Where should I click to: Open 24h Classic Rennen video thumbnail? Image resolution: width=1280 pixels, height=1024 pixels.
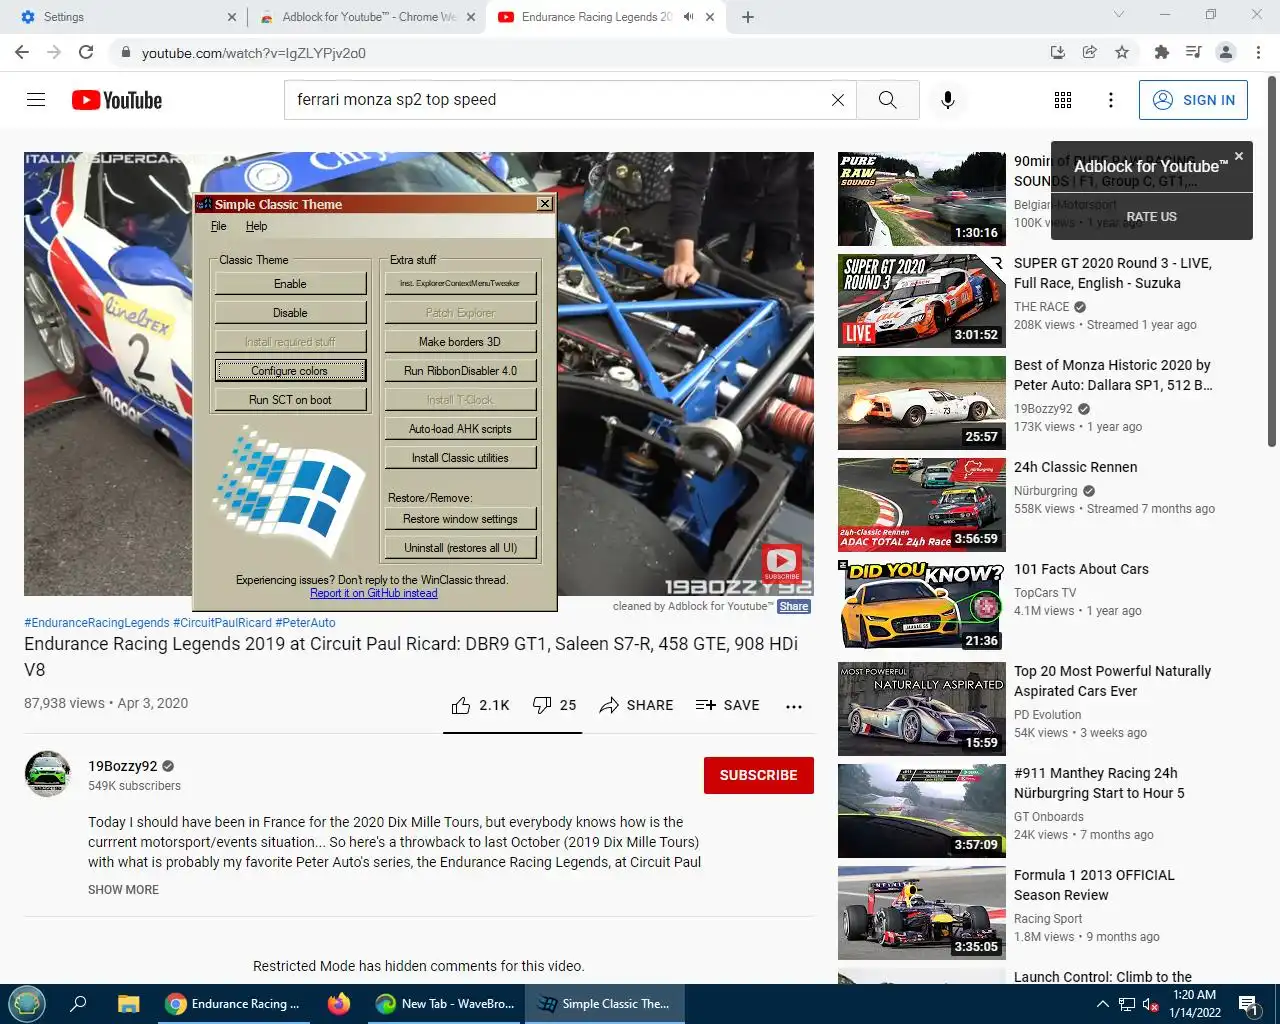[x=922, y=505]
